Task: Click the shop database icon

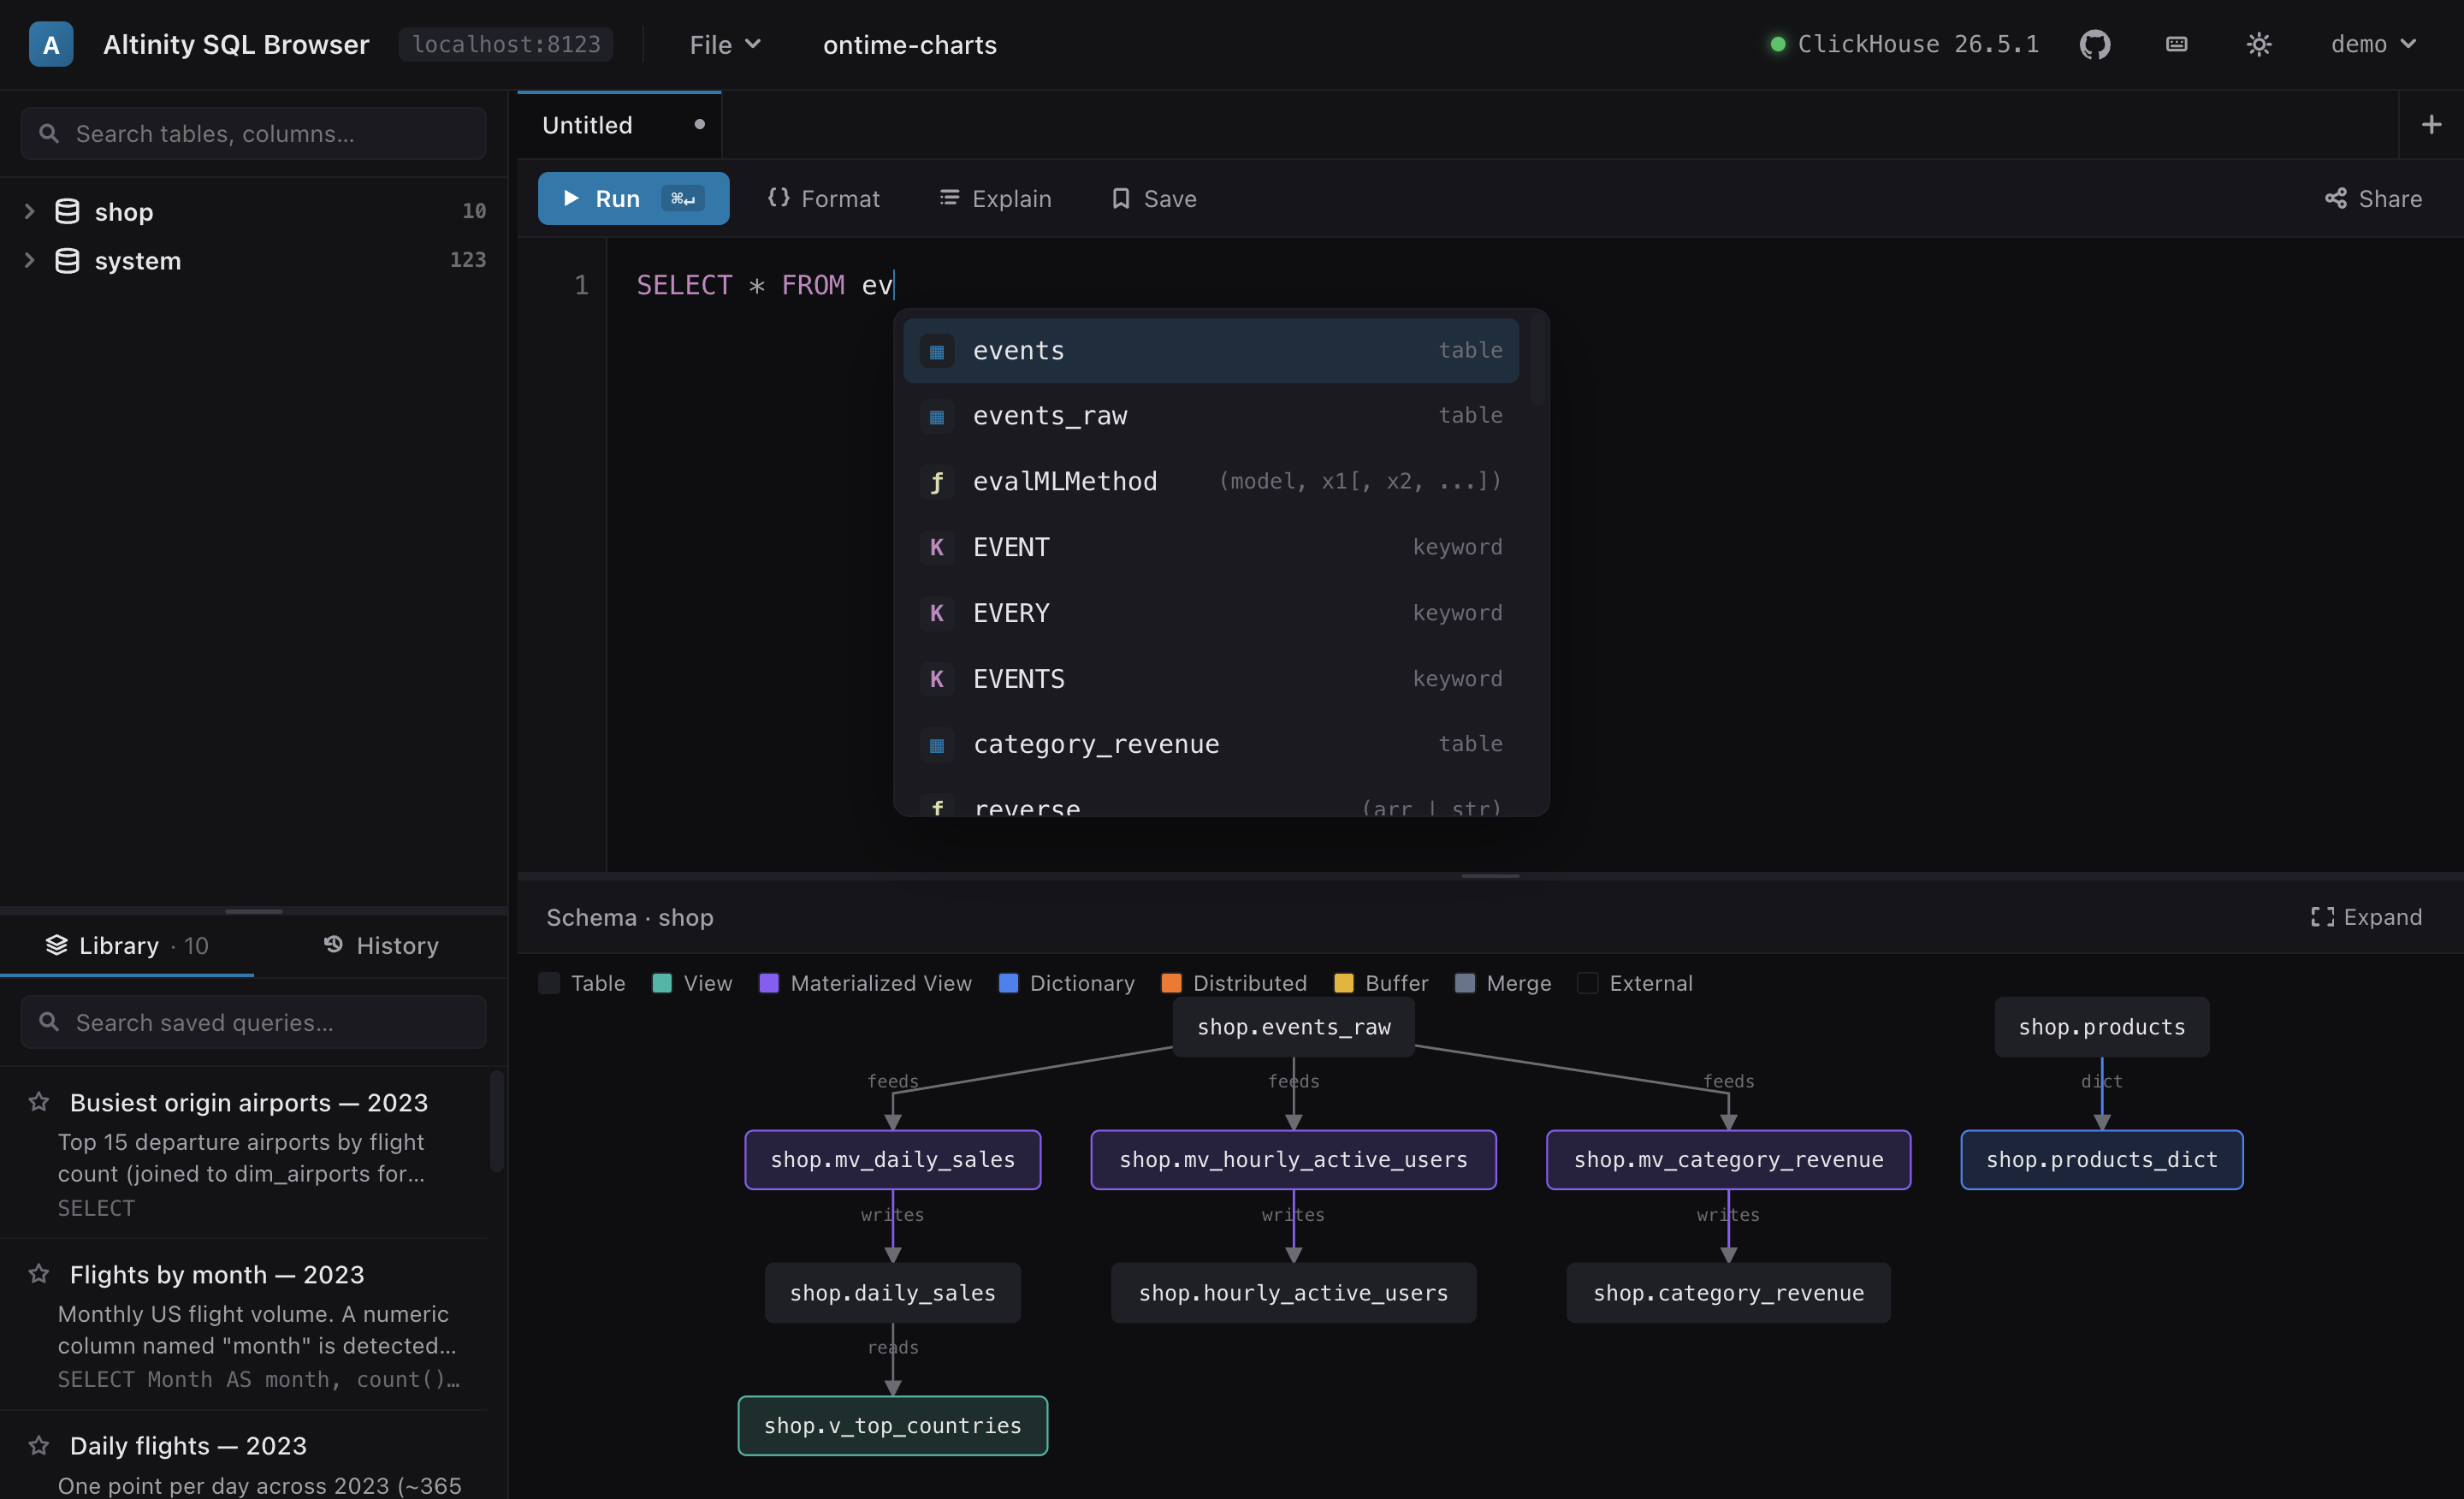Action: click(x=67, y=211)
